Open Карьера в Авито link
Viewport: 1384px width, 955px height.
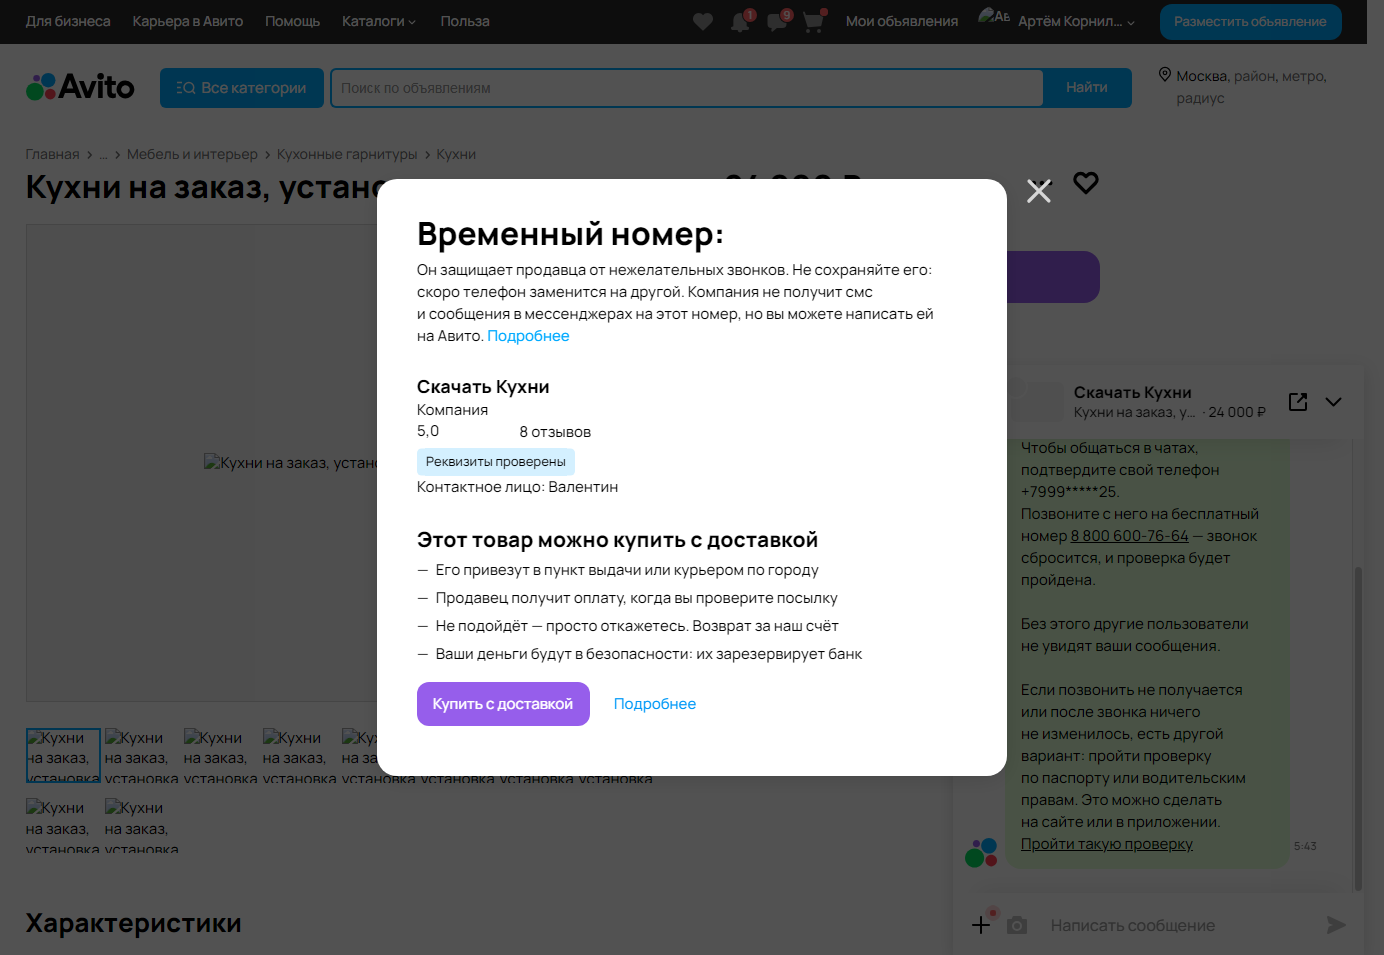coord(188,21)
